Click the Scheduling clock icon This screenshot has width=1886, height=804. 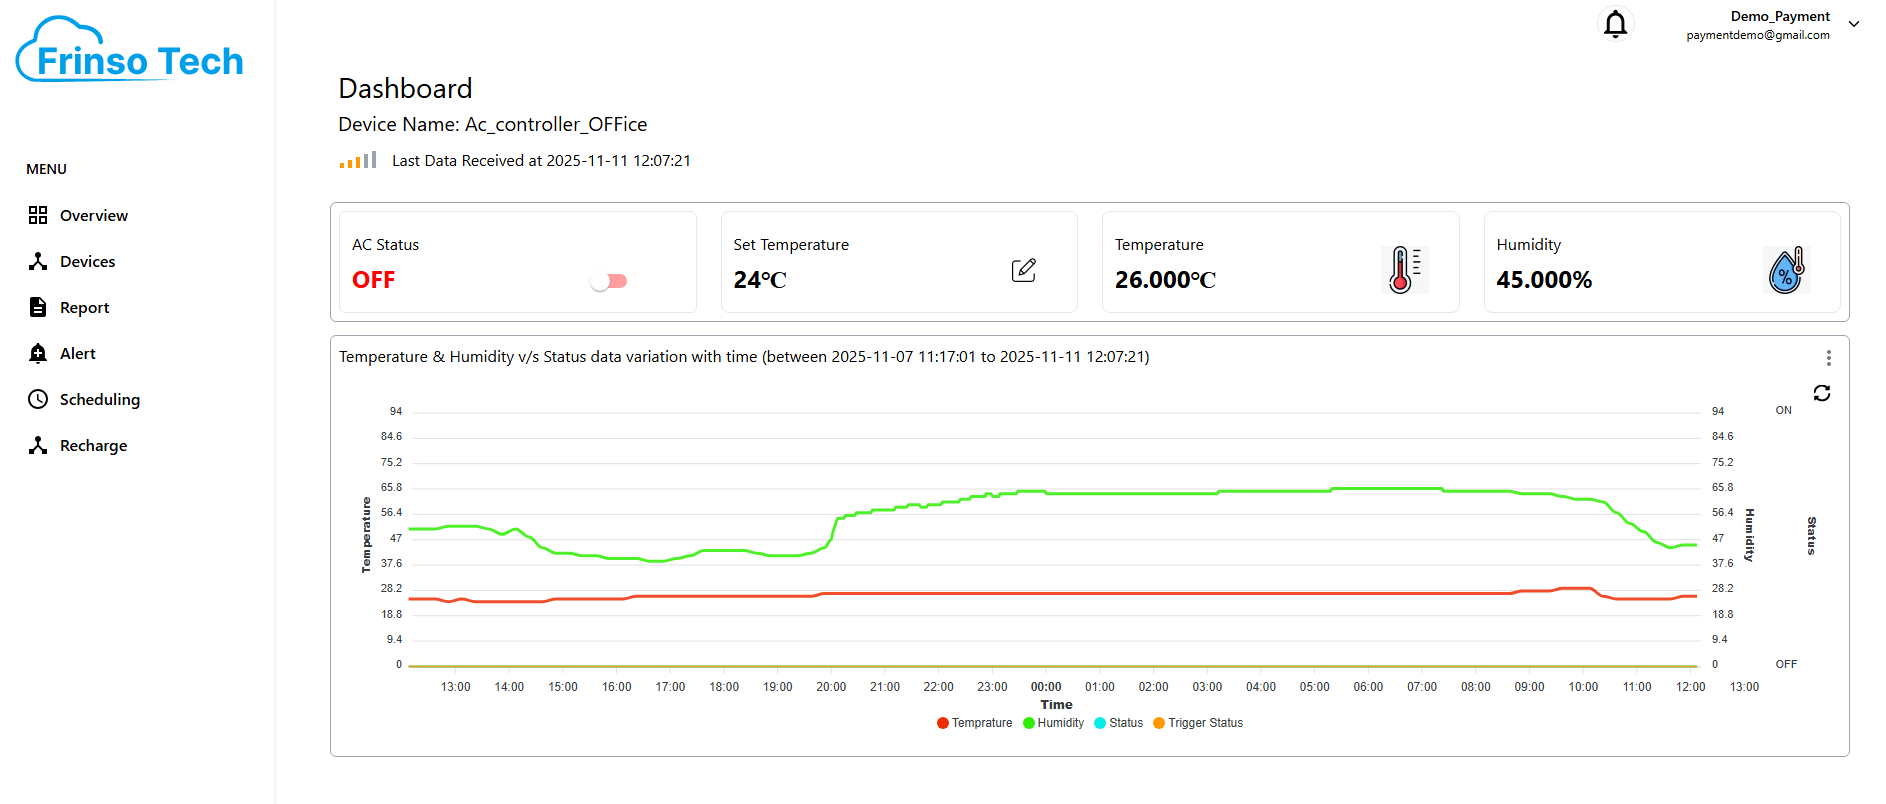tap(38, 399)
